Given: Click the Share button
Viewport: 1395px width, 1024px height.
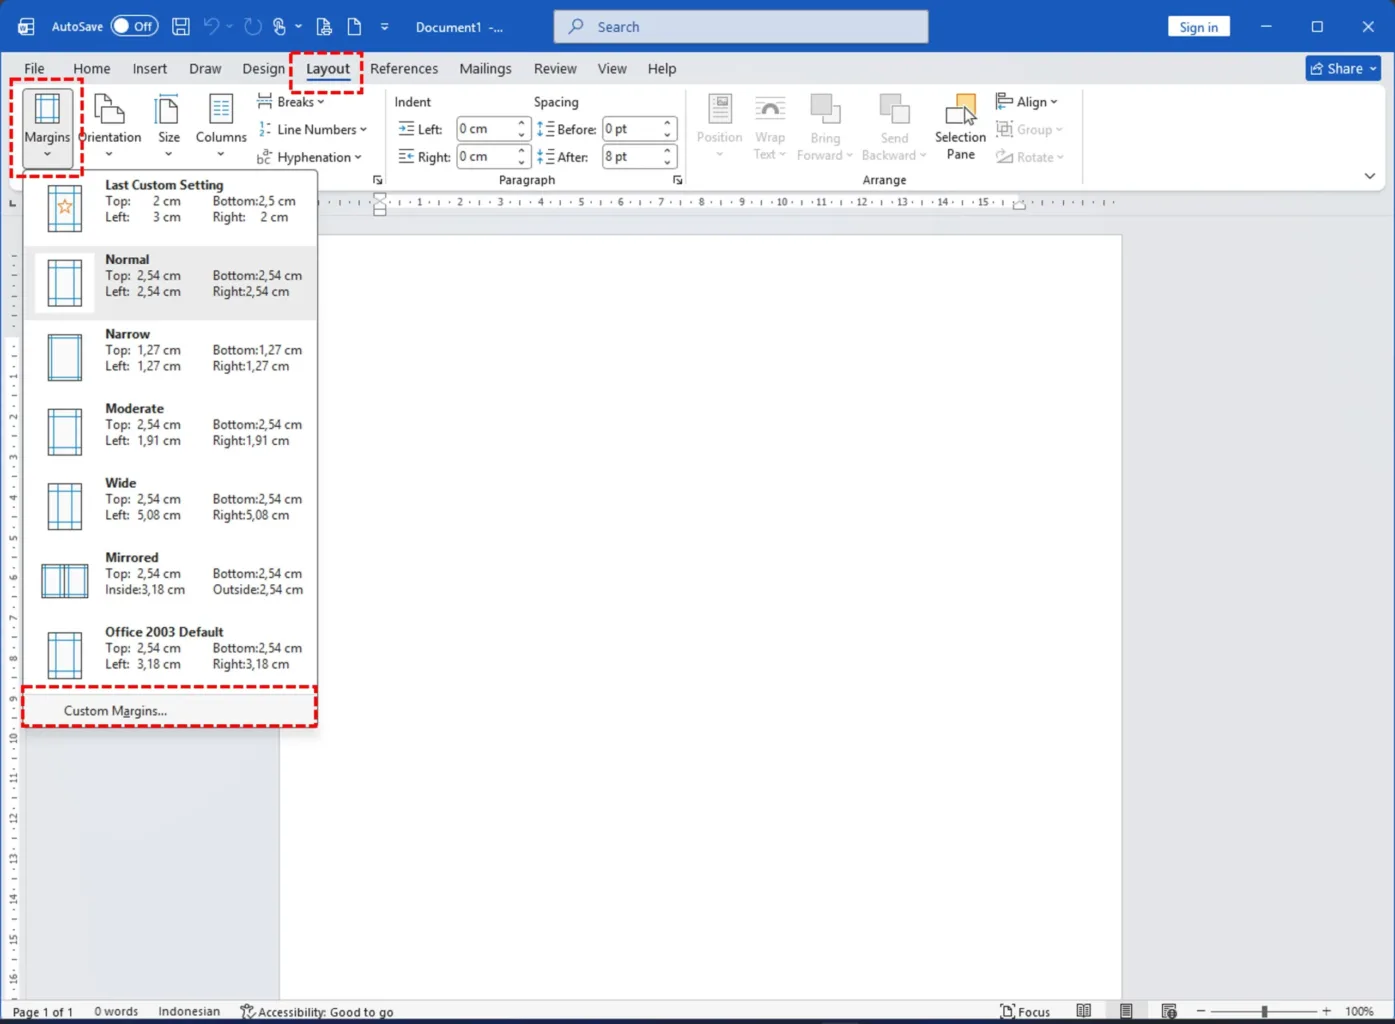Looking at the screenshot, I should click(x=1342, y=68).
